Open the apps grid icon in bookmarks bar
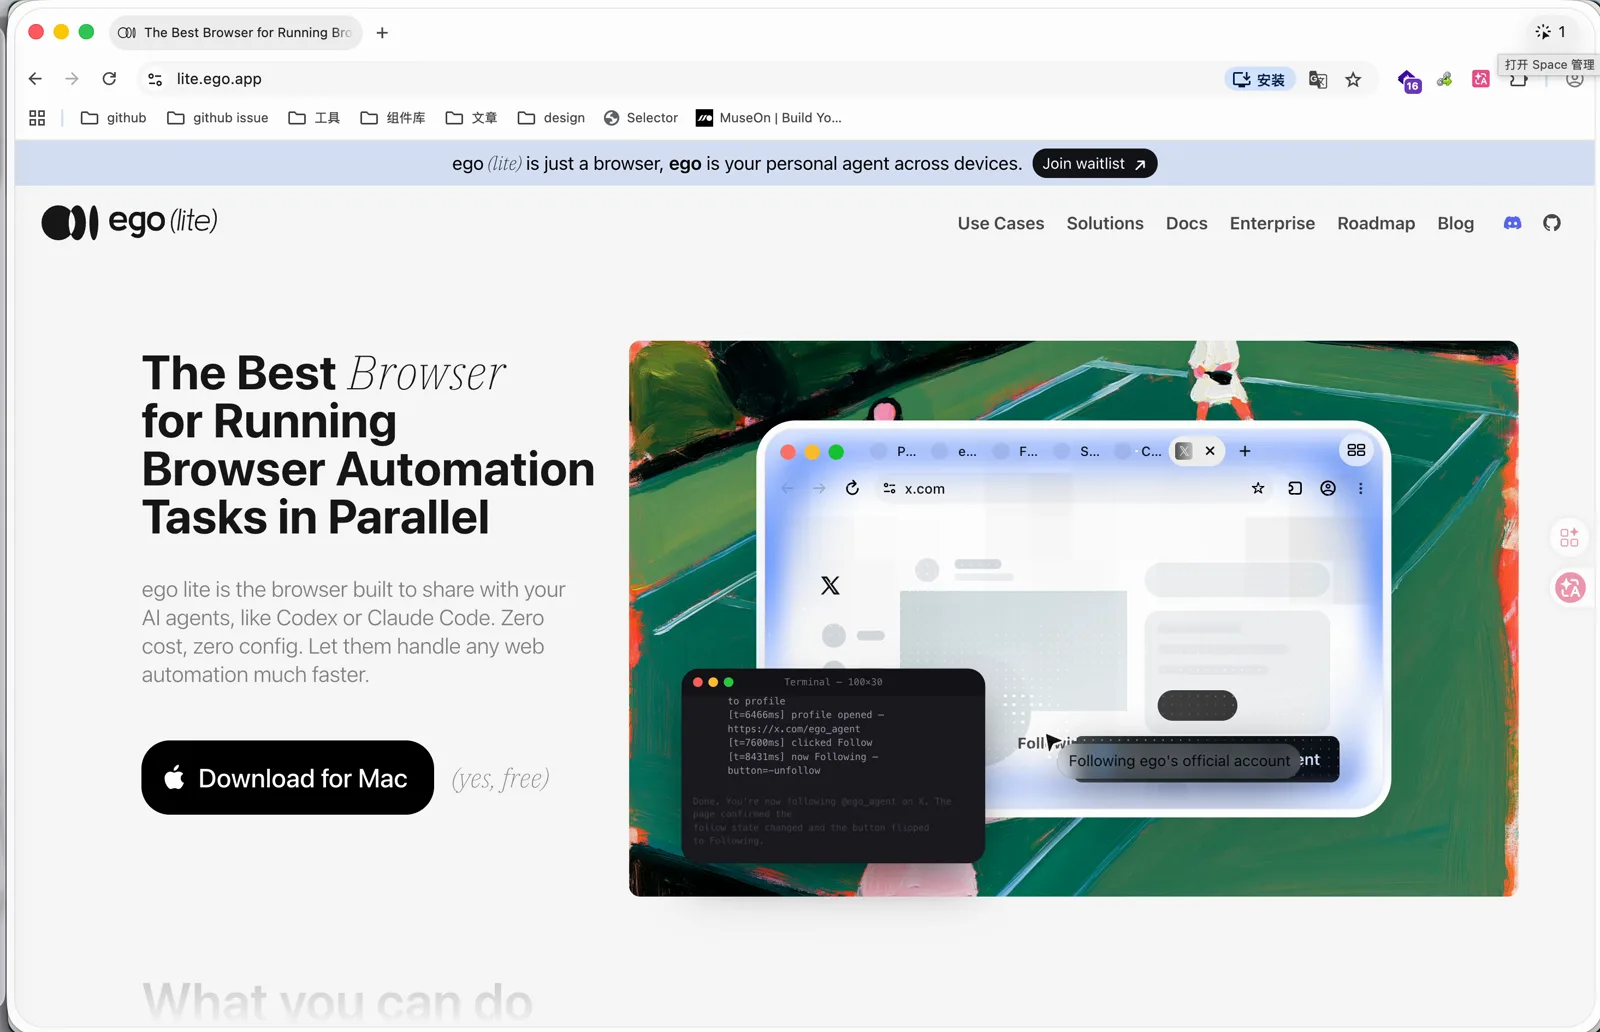The height and width of the screenshot is (1032, 1600). (37, 118)
